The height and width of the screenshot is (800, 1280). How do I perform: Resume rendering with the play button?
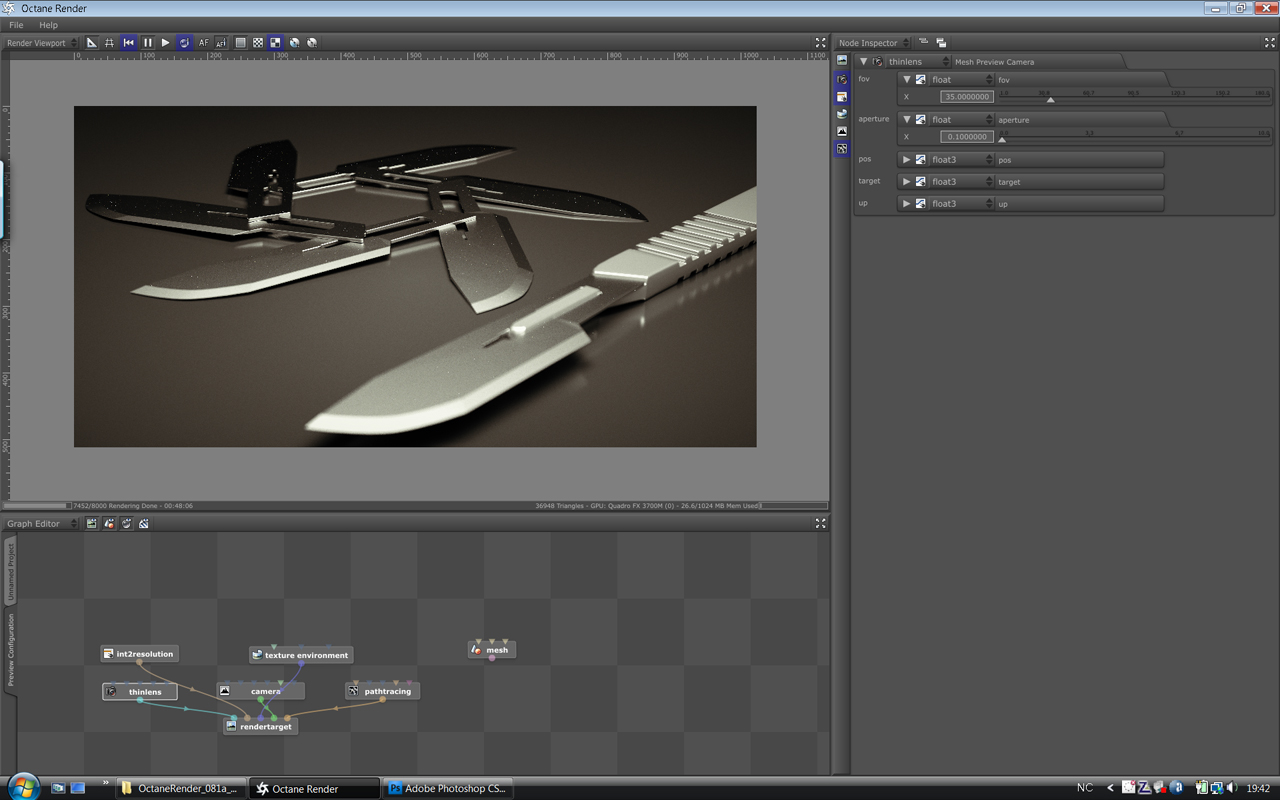(x=166, y=43)
